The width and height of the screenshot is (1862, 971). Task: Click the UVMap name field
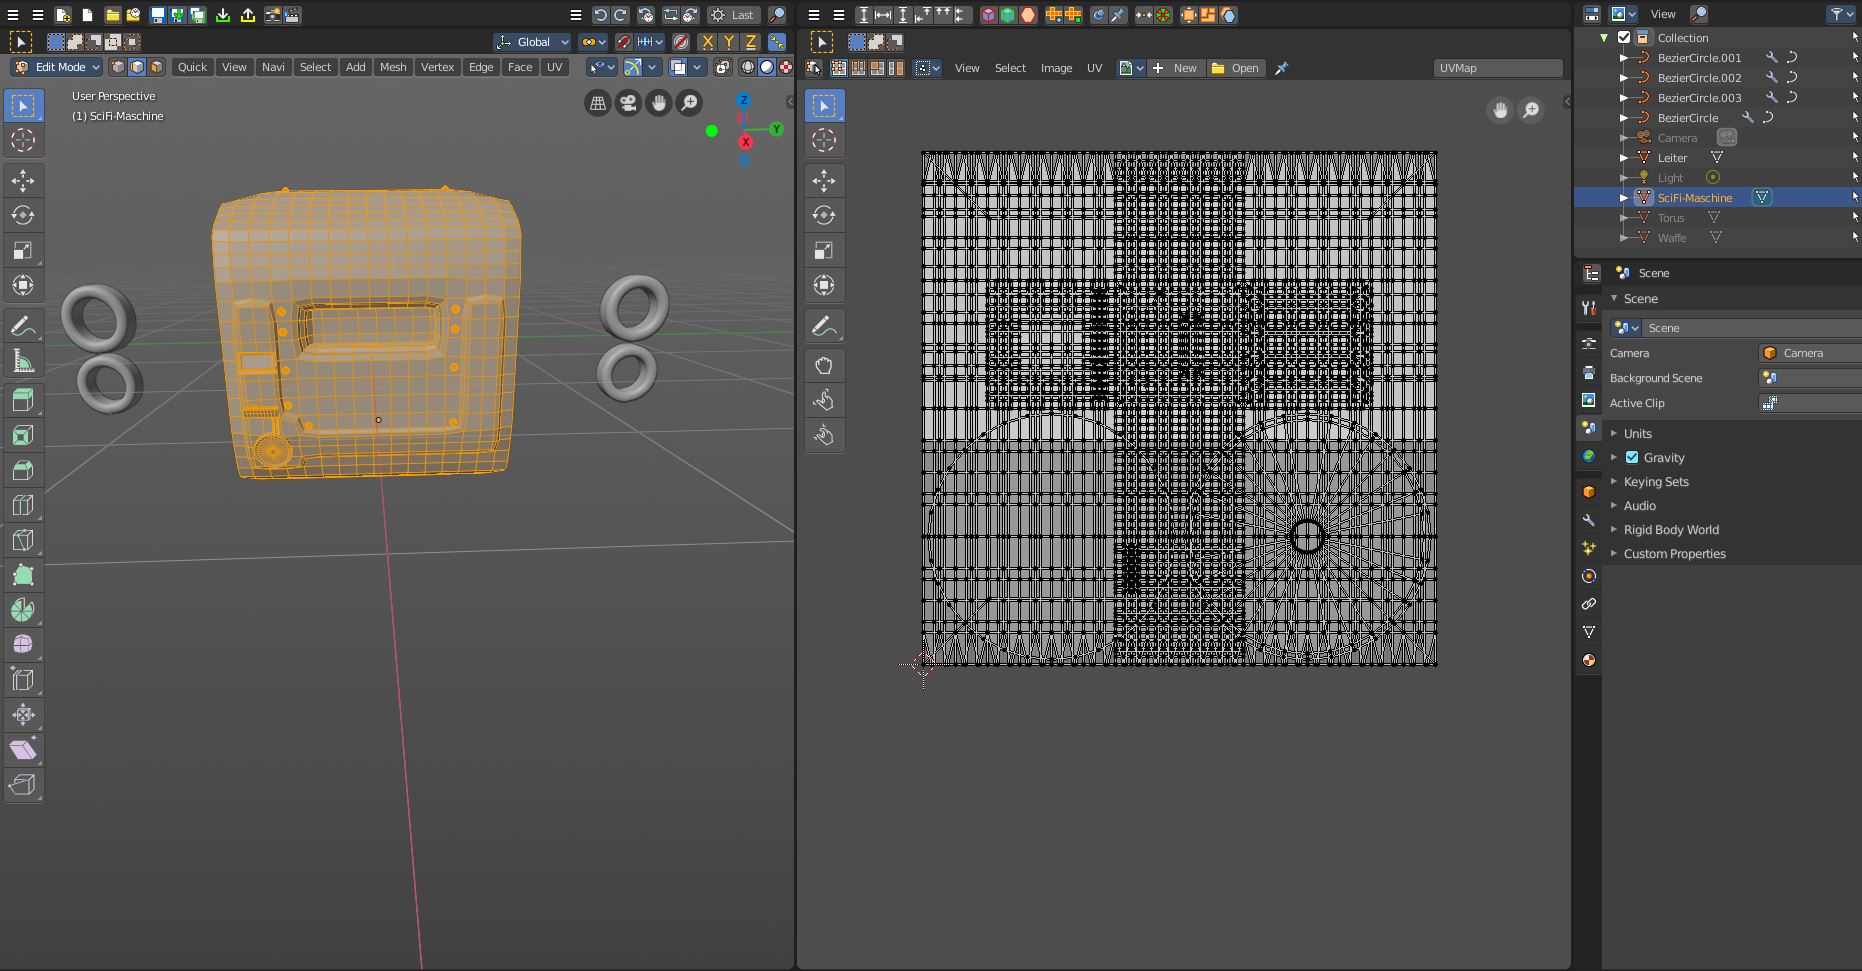pyautogui.click(x=1497, y=68)
